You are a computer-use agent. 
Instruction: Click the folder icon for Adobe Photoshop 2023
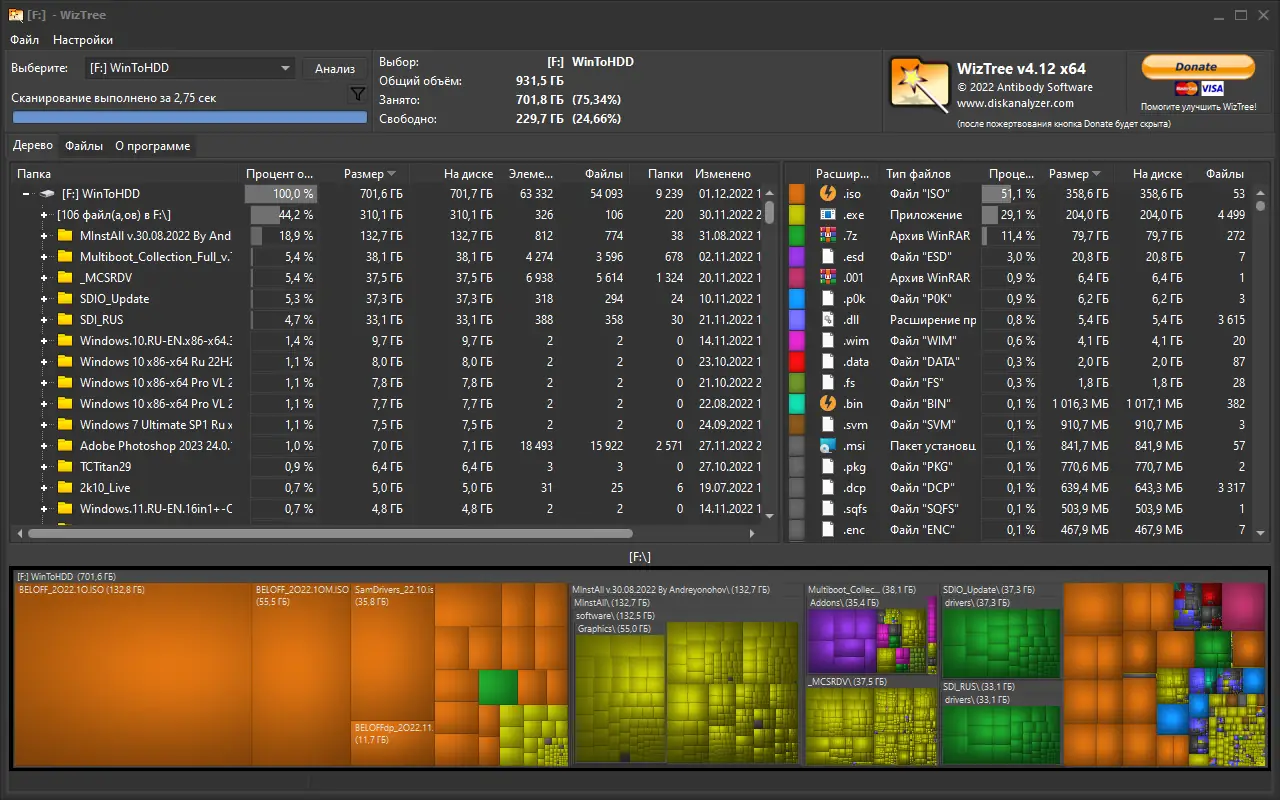coord(66,446)
